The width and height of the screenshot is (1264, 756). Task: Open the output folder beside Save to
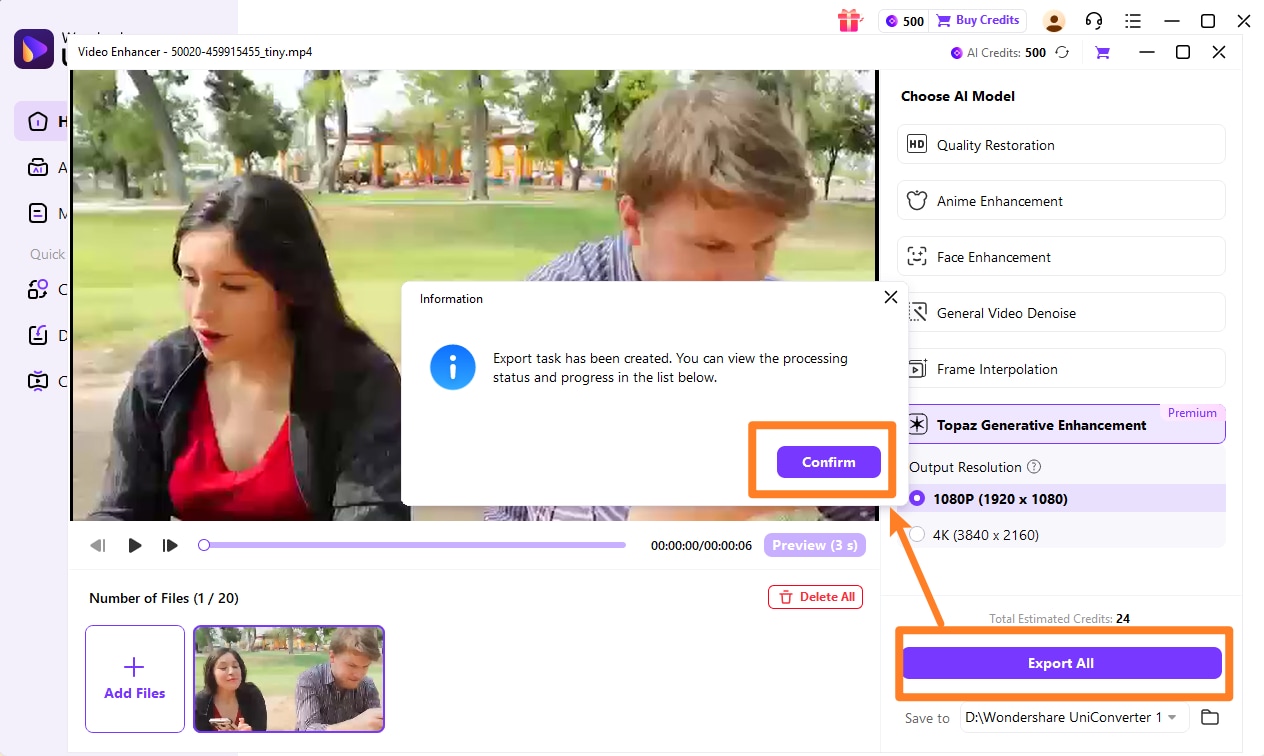[x=1209, y=717]
